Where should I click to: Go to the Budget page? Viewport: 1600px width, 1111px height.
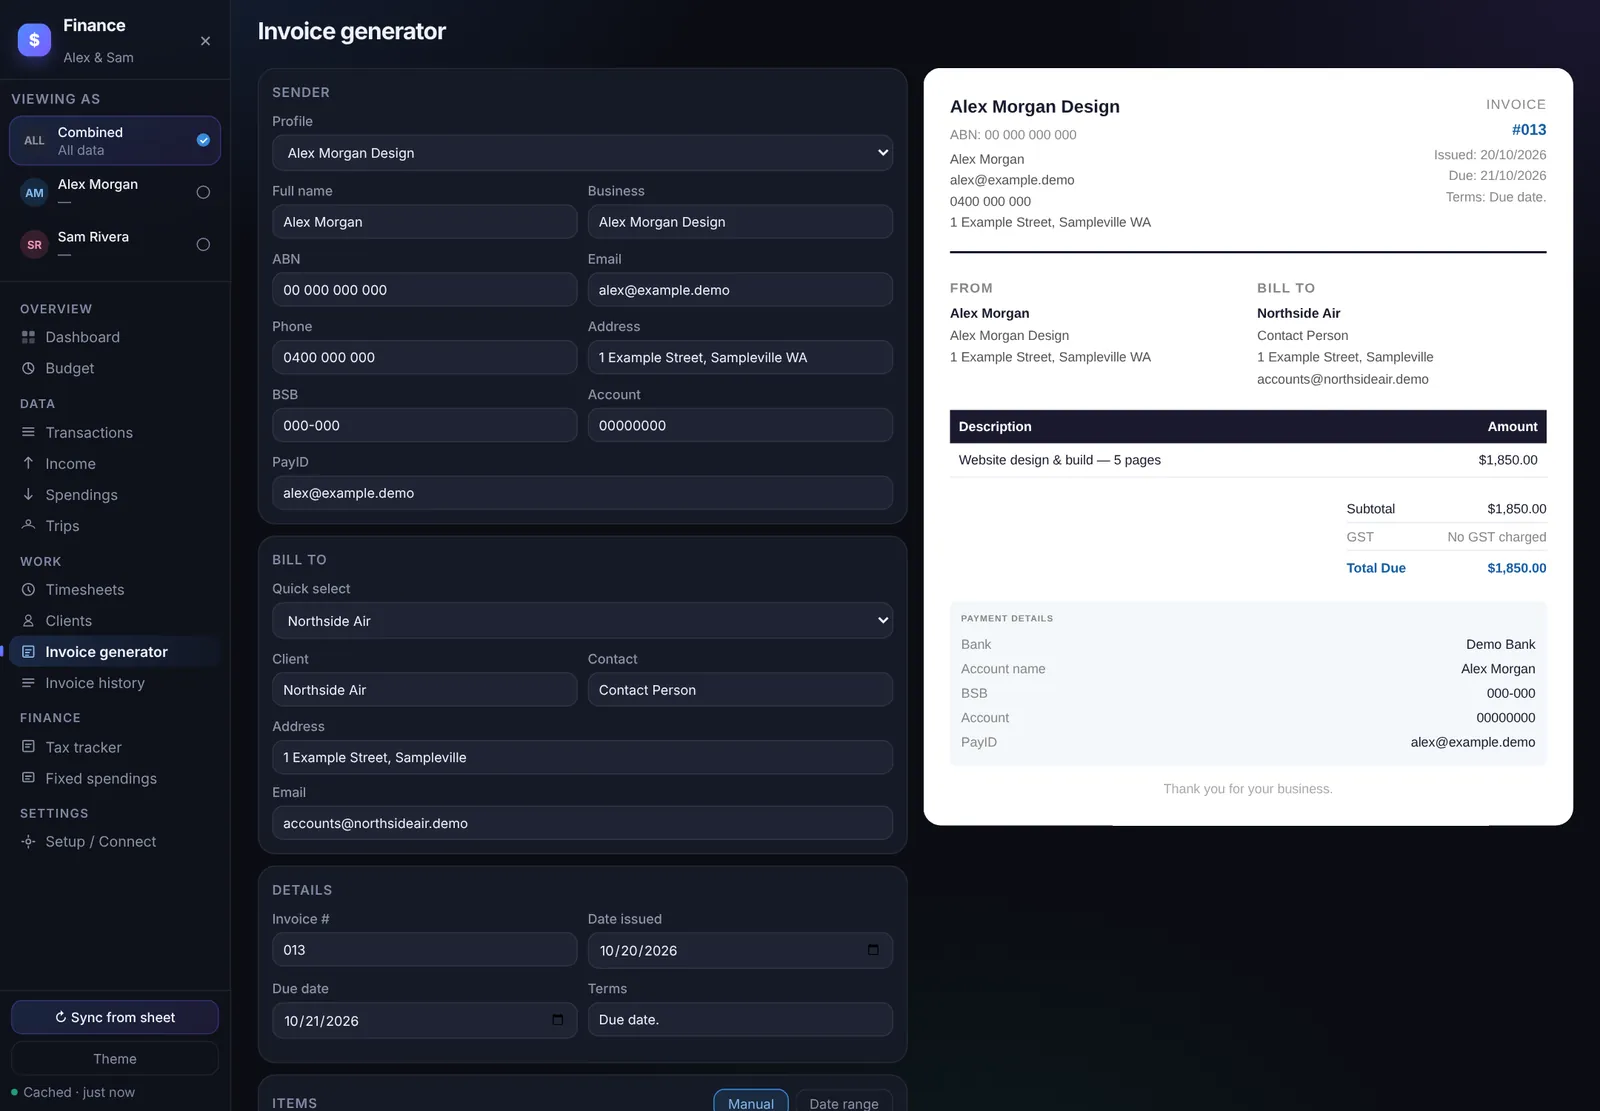(115, 368)
